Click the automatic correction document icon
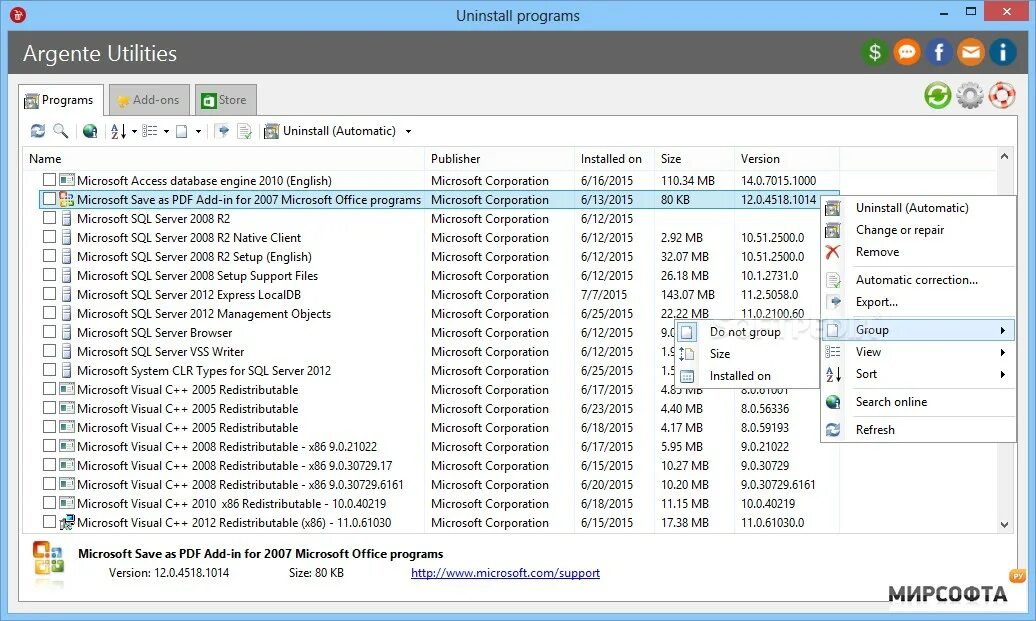 [244, 131]
